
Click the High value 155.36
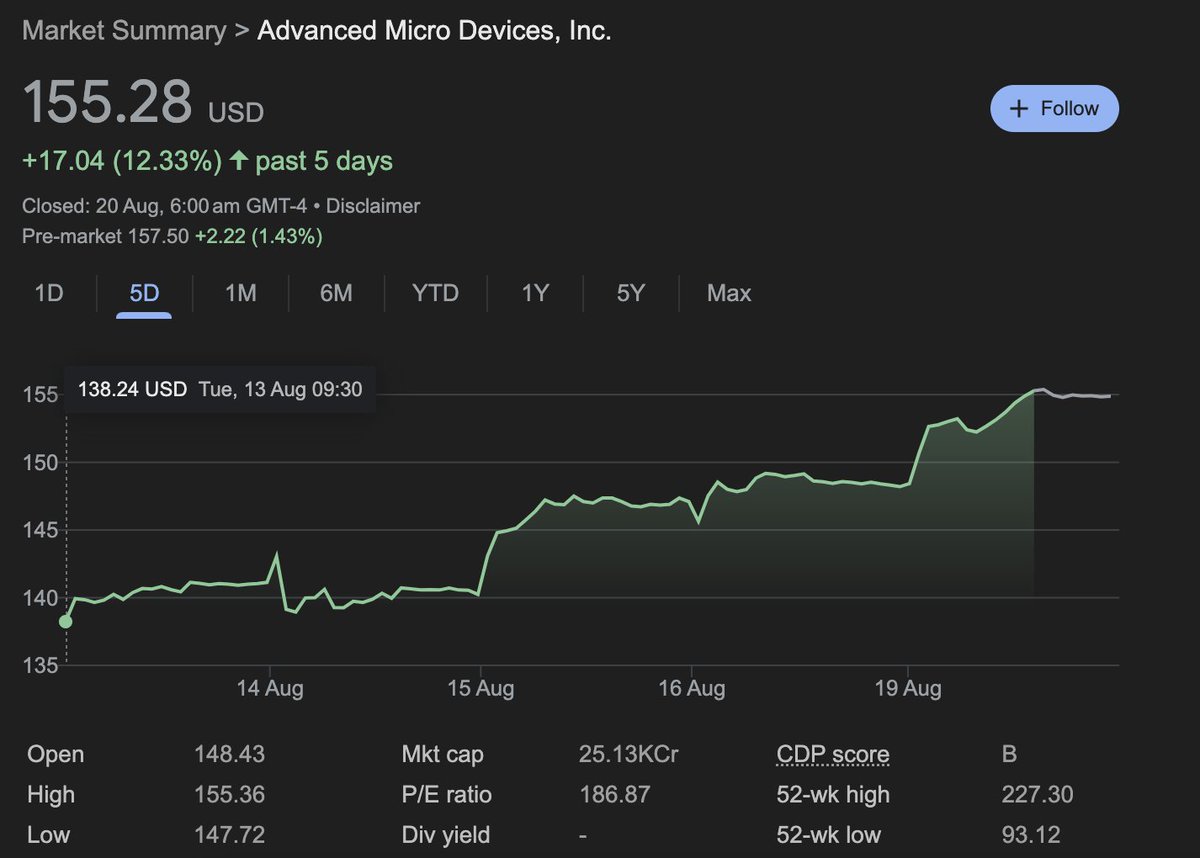pyautogui.click(x=229, y=795)
